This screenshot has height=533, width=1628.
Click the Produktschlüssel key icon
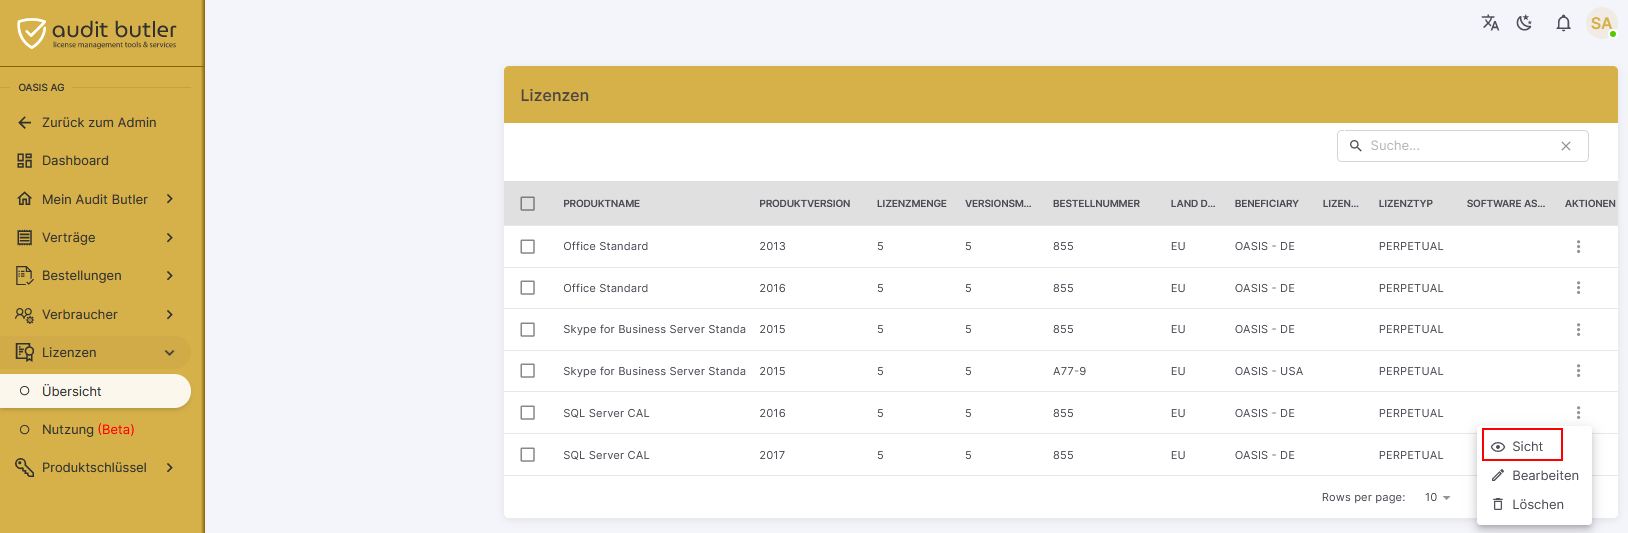pyautogui.click(x=25, y=468)
